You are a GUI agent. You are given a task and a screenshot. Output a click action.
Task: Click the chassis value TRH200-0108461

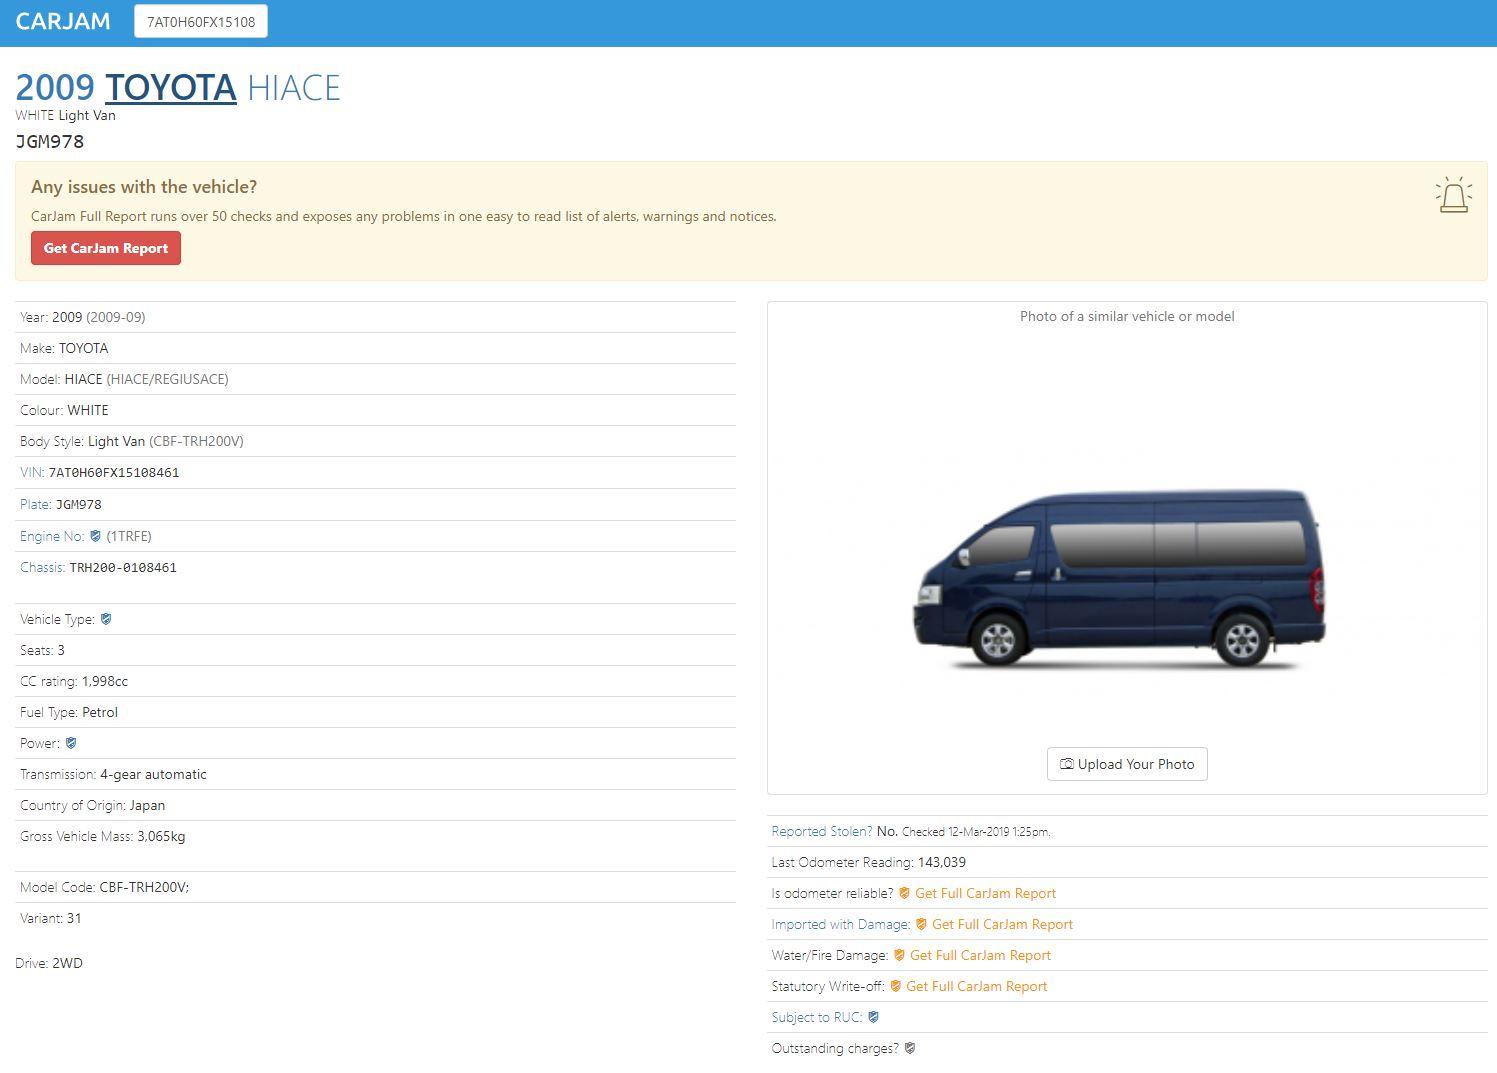[123, 568]
